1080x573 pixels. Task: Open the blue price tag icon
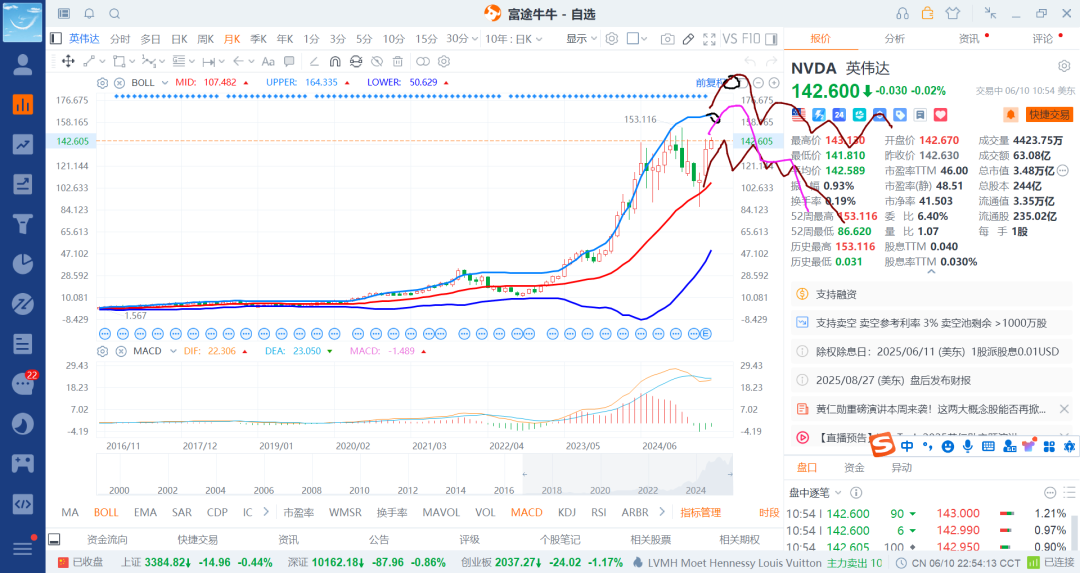coord(900,115)
